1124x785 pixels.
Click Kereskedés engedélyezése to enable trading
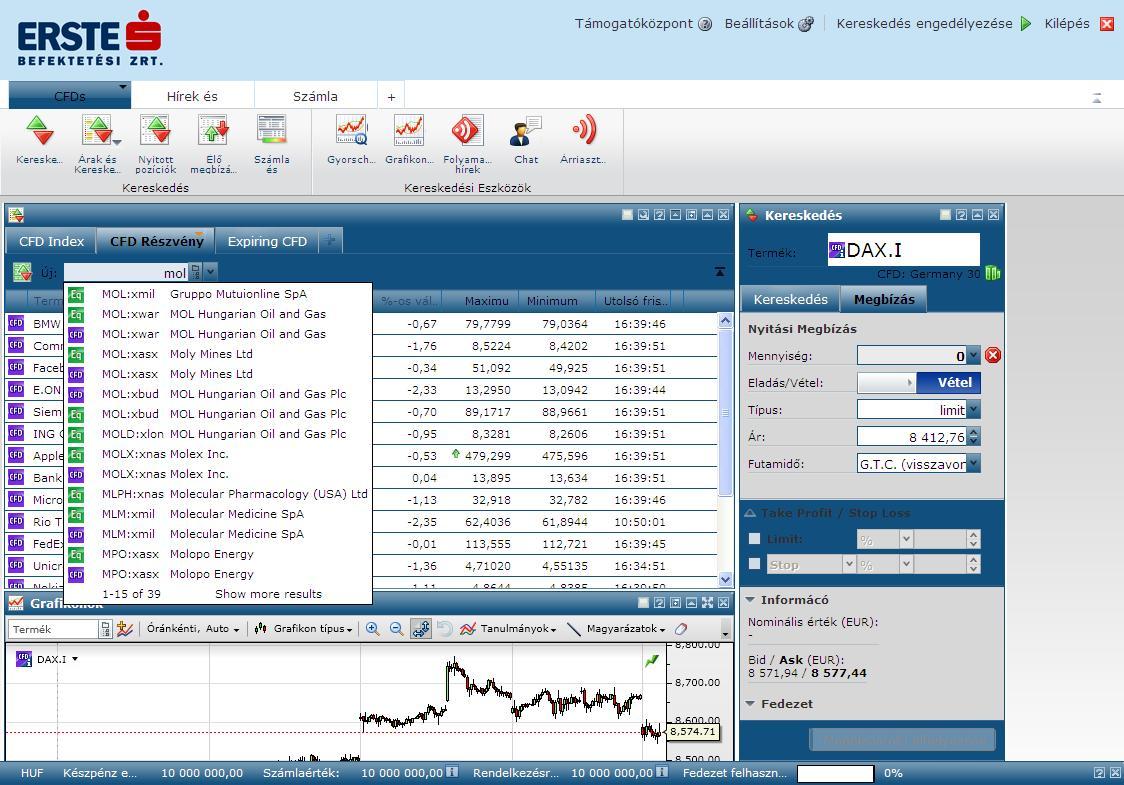933,24
